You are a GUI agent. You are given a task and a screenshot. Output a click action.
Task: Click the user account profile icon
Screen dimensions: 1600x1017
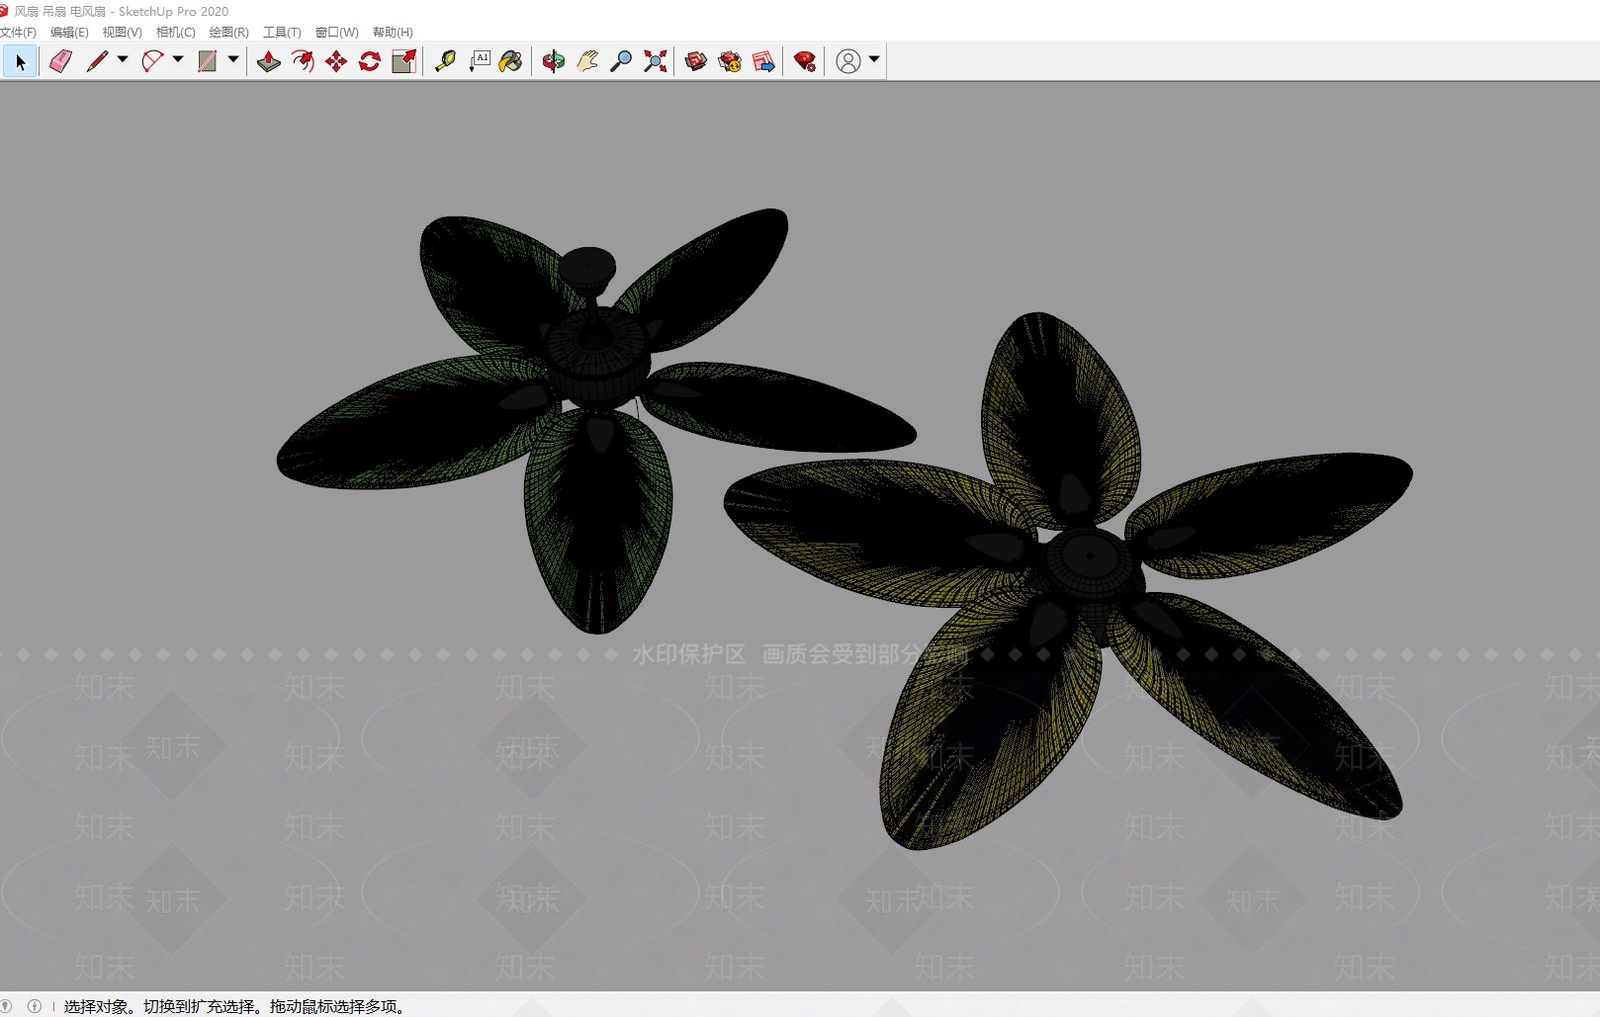848,62
